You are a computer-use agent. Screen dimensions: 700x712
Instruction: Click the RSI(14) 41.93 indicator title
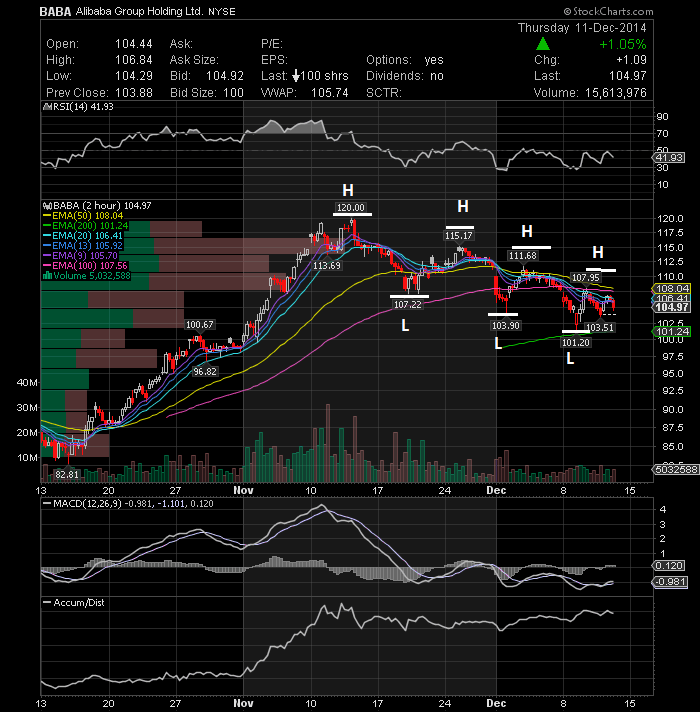coord(83,107)
